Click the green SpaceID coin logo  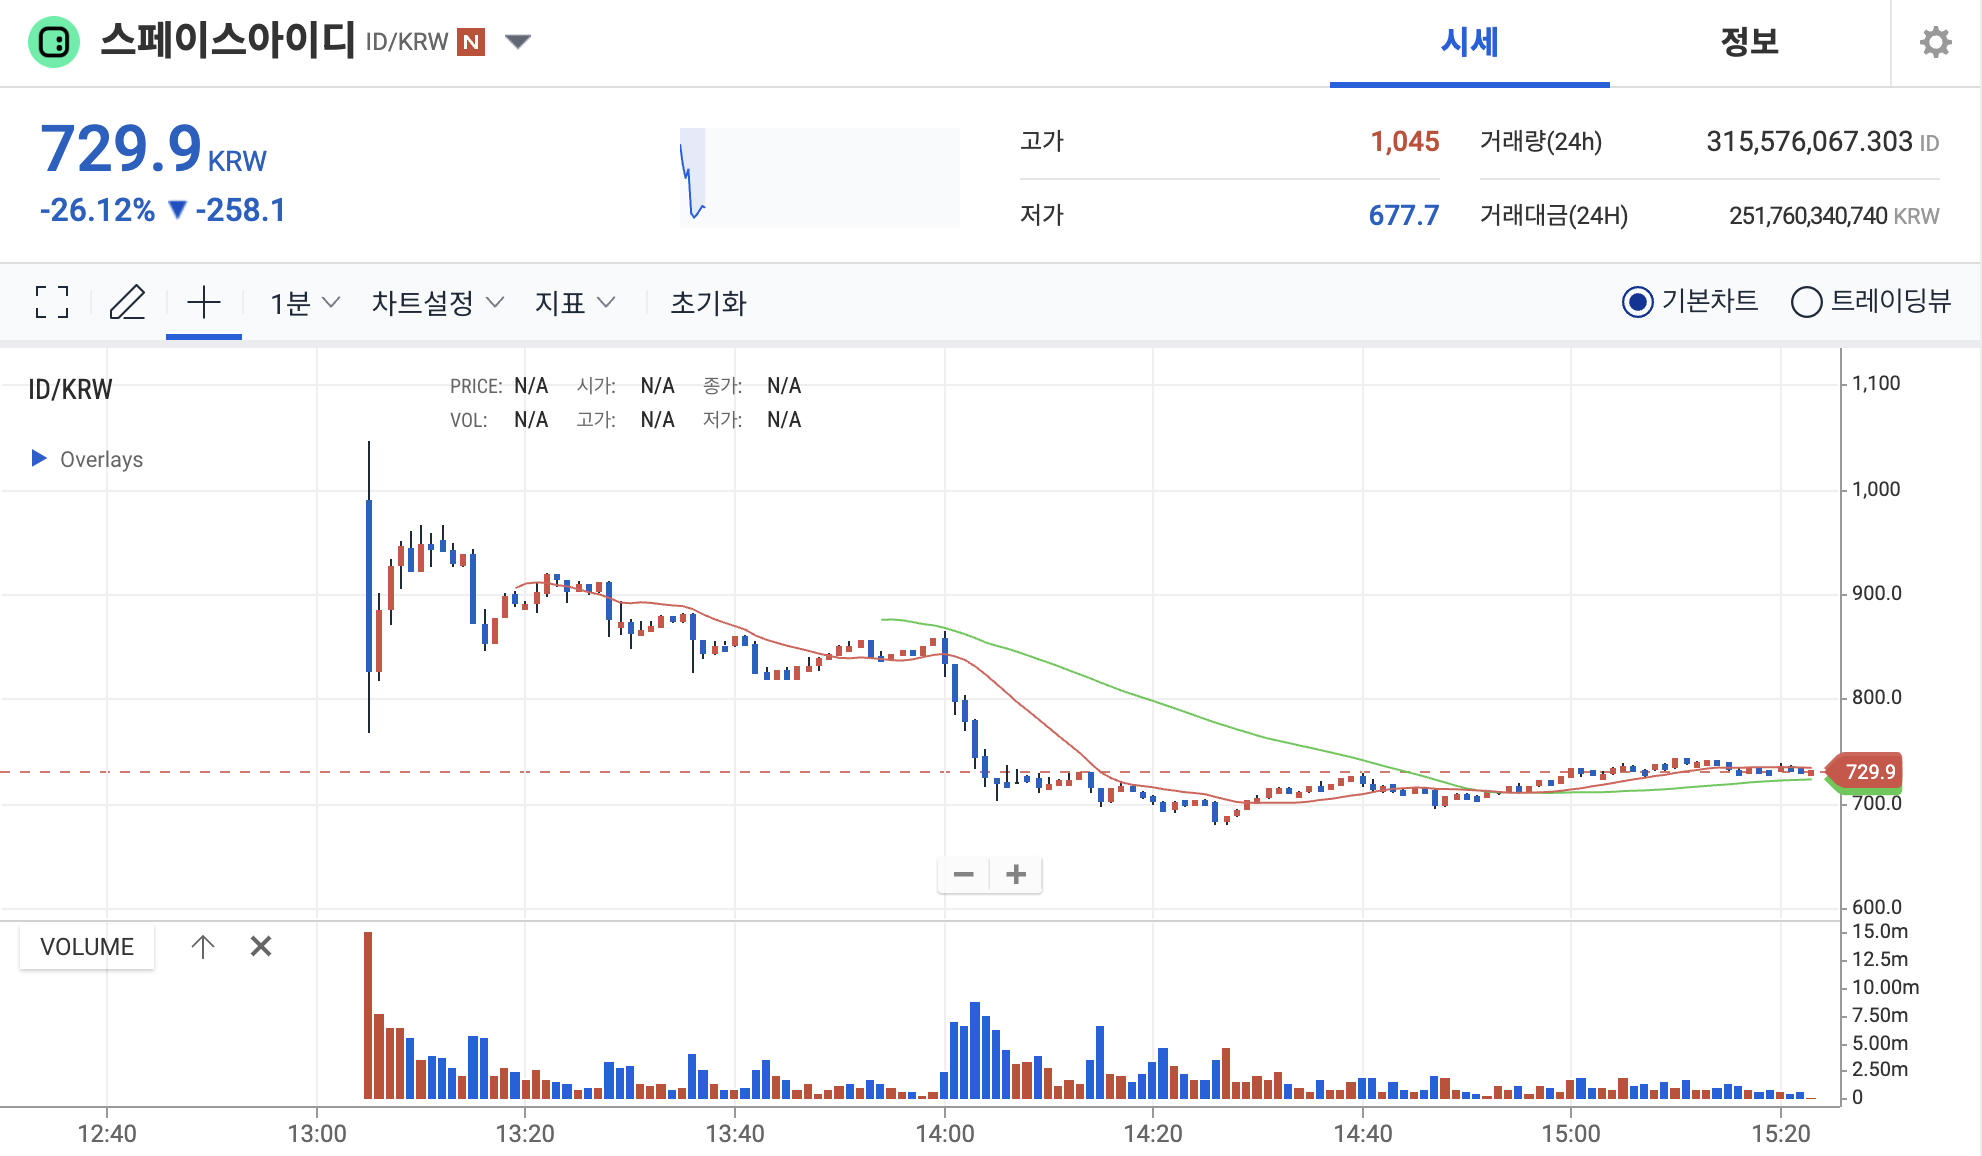(54, 42)
